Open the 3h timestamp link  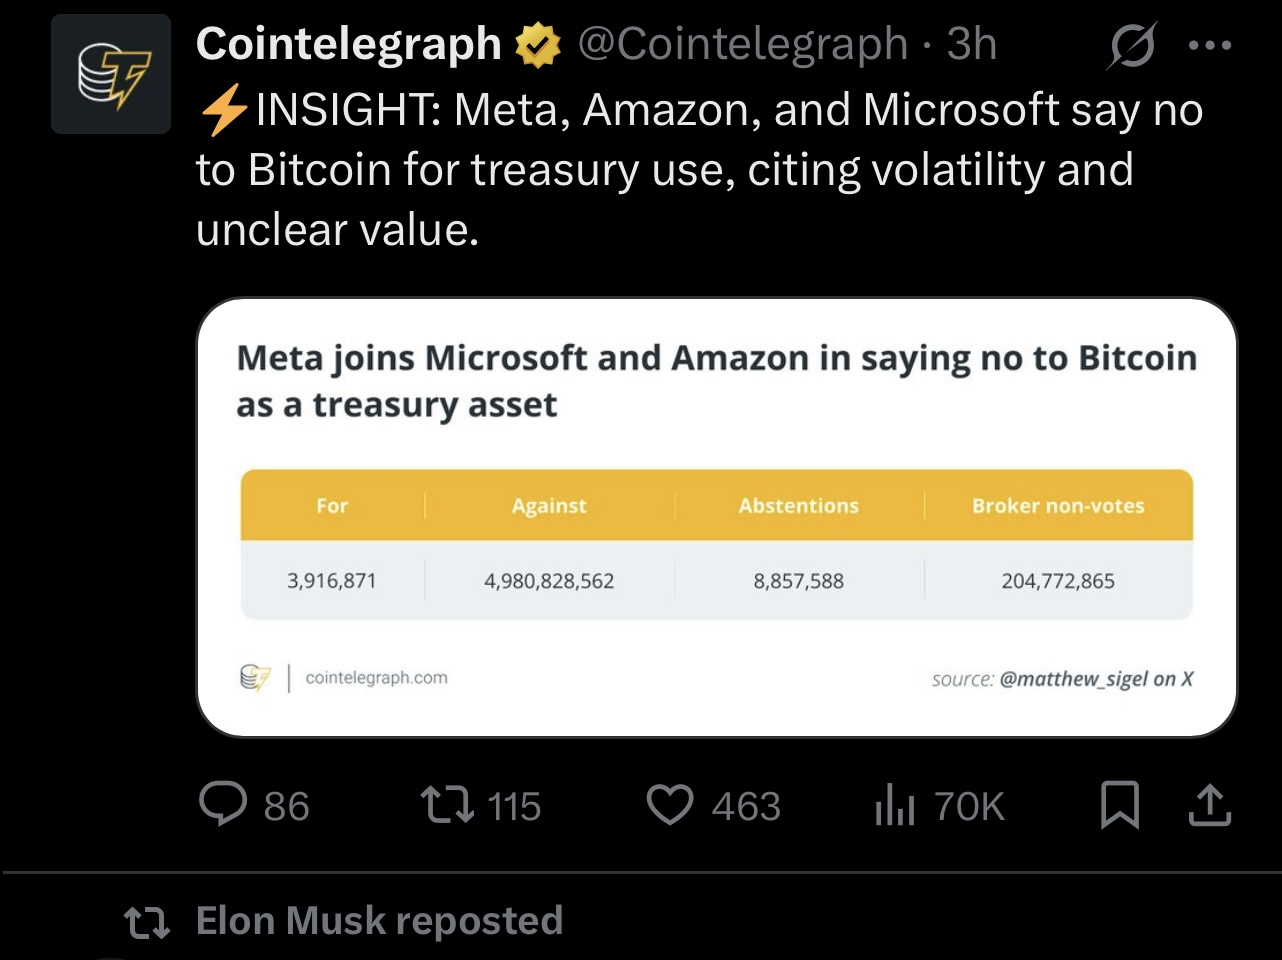coord(972,44)
